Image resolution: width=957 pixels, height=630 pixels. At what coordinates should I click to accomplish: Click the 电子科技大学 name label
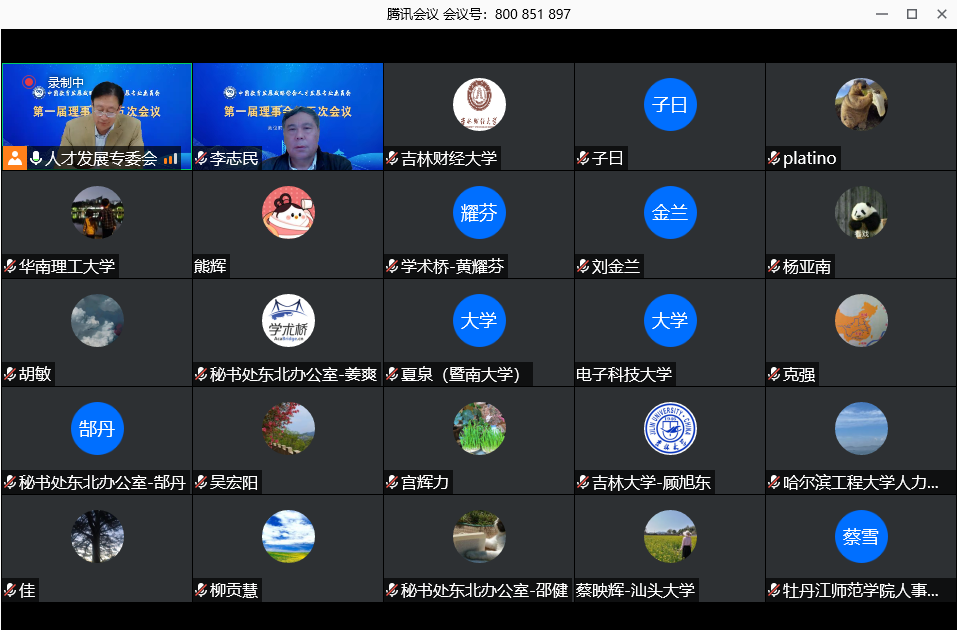coord(624,374)
